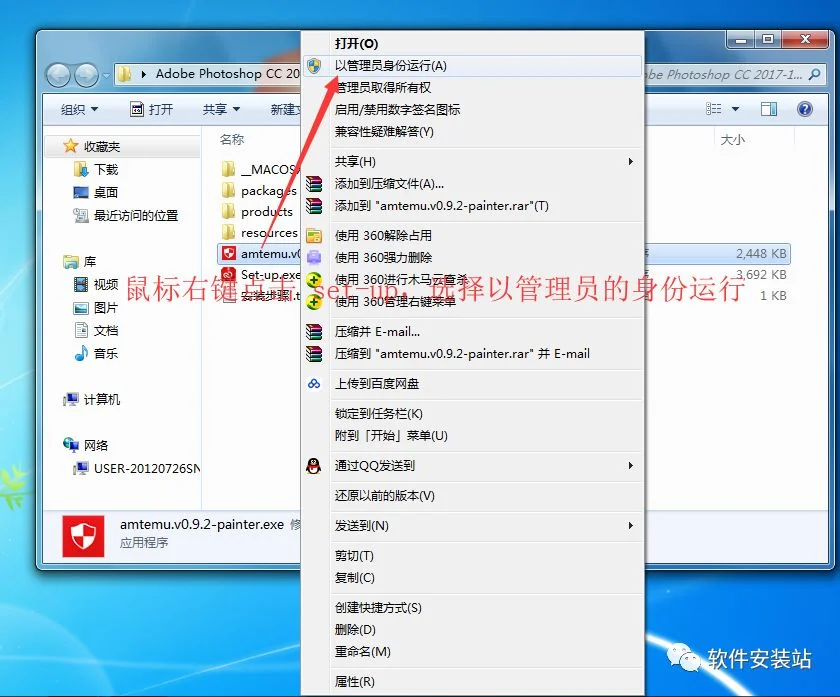
Task: Click the Explorer back arrow button
Action: click(x=58, y=75)
